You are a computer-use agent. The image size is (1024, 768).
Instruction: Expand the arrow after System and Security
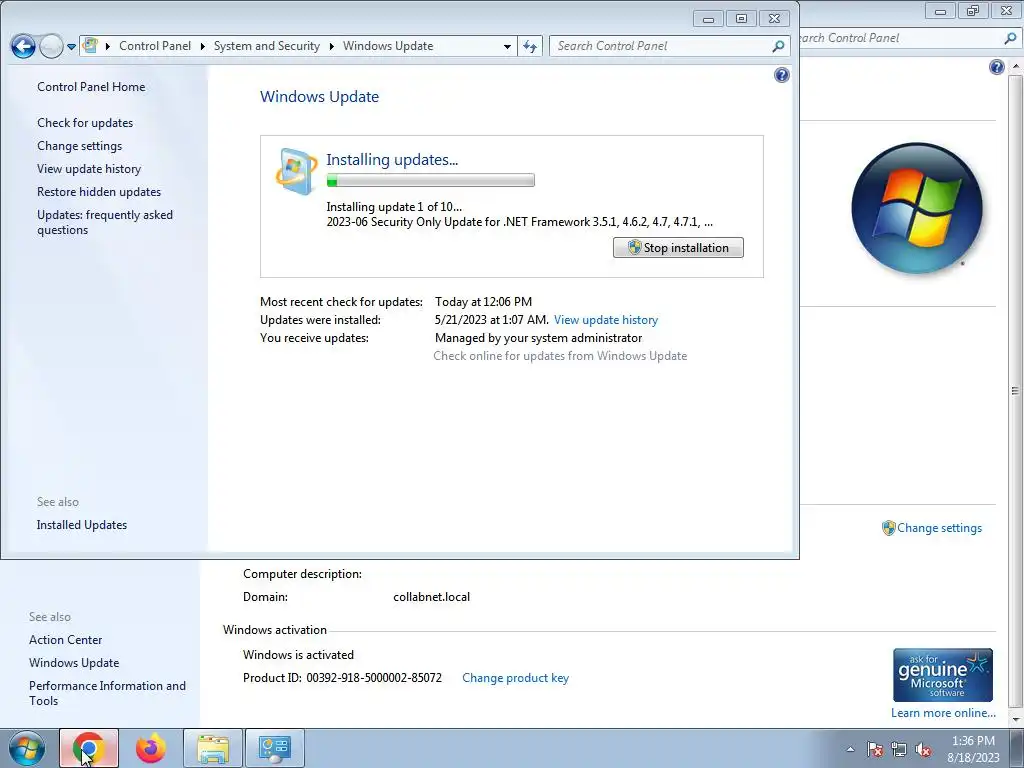pyautogui.click(x=332, y=46)
